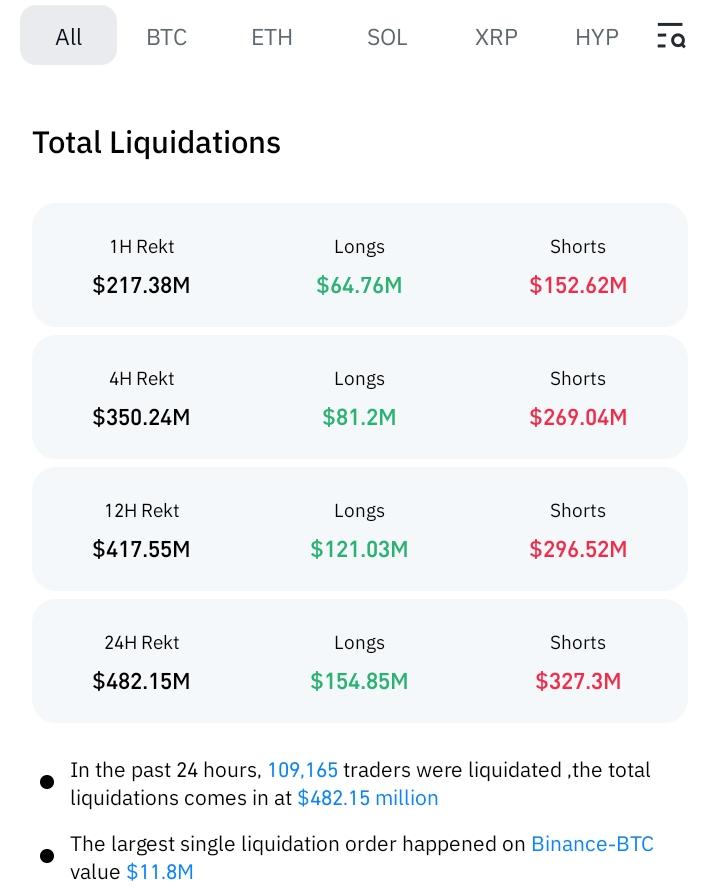Select the HYP tab
Viewport: 720px width, 894px height.
[596, 36]
